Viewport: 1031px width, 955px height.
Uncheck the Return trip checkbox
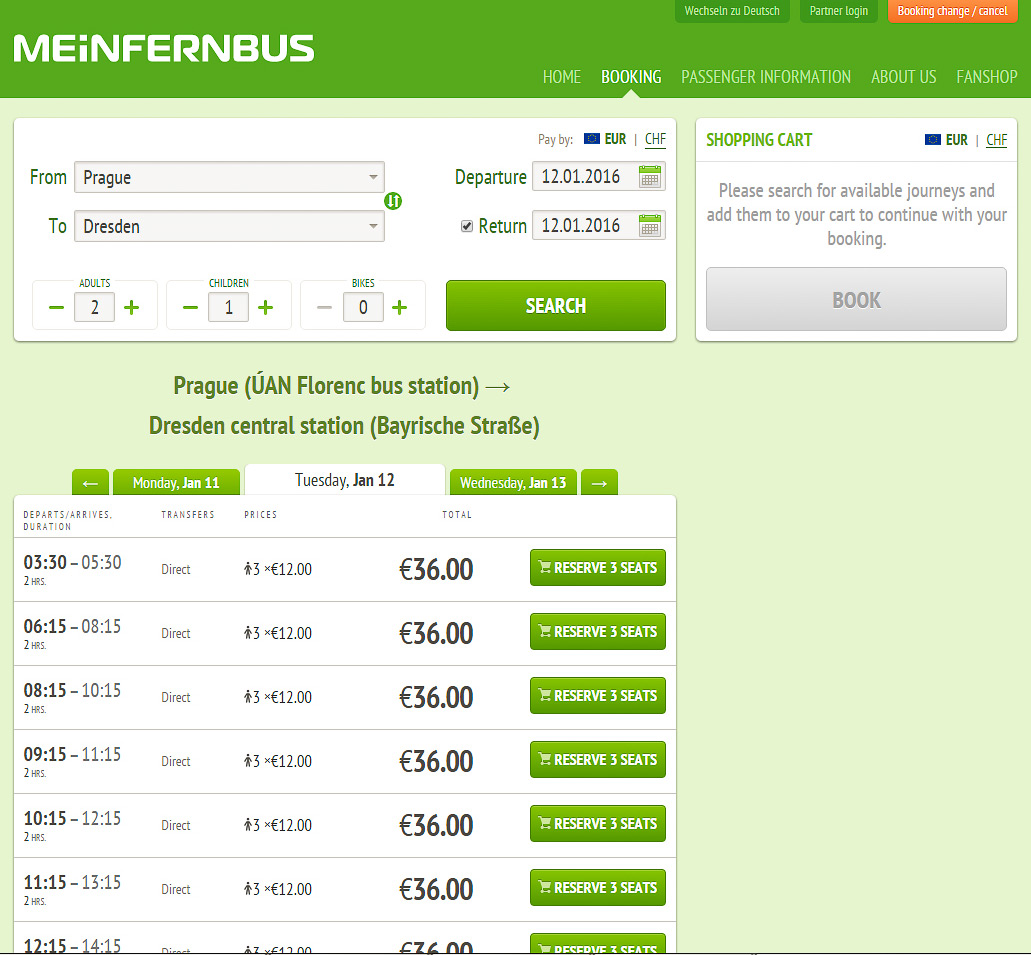[x=467, y=226]
